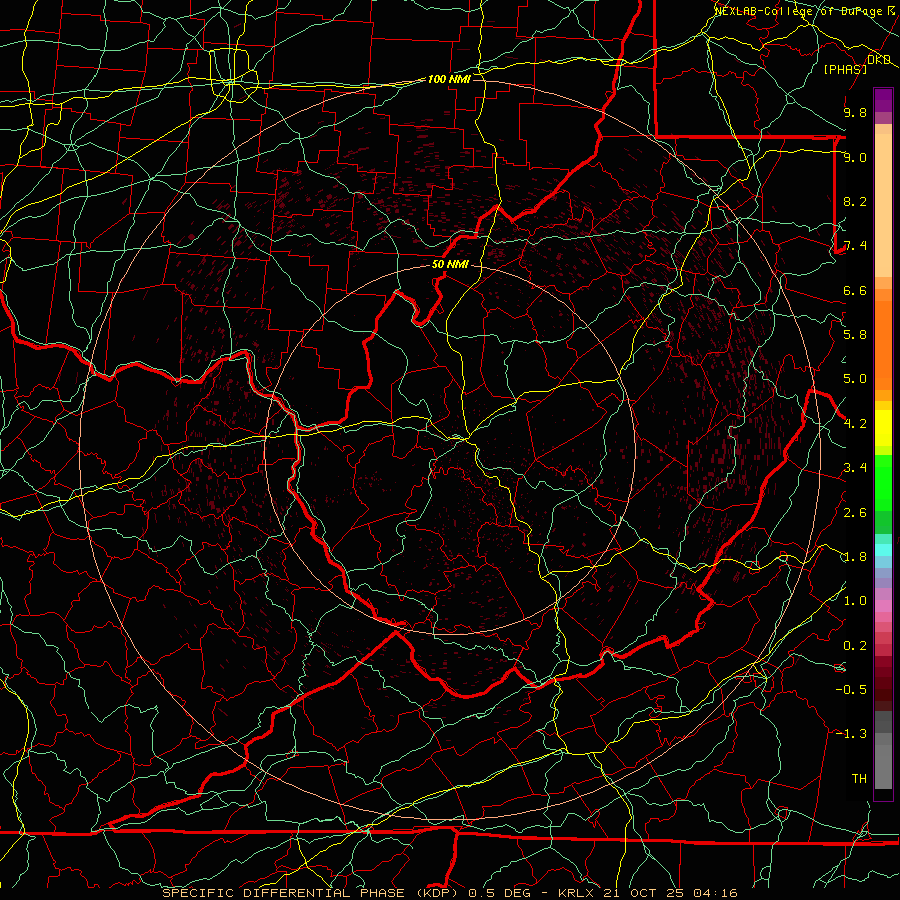This screenshot has height=900, width=900.
Task: Click the [PHAS] legend unit label
Action: click(845, 70)
